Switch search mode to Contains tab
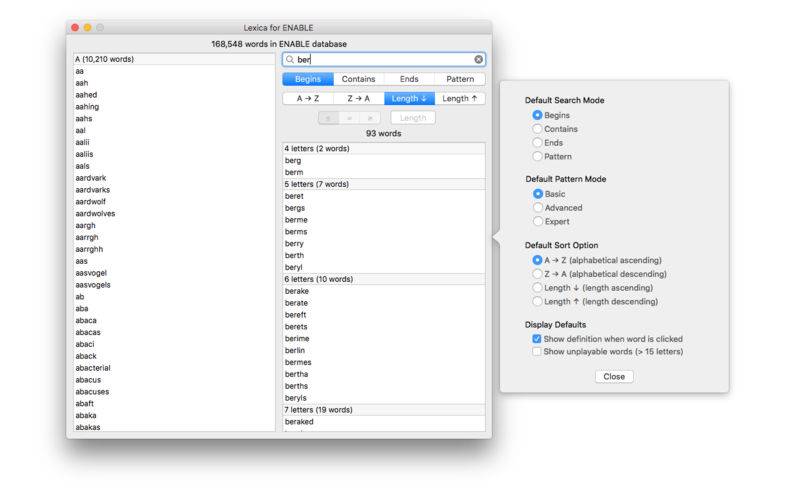 click(x=358, y=79)
